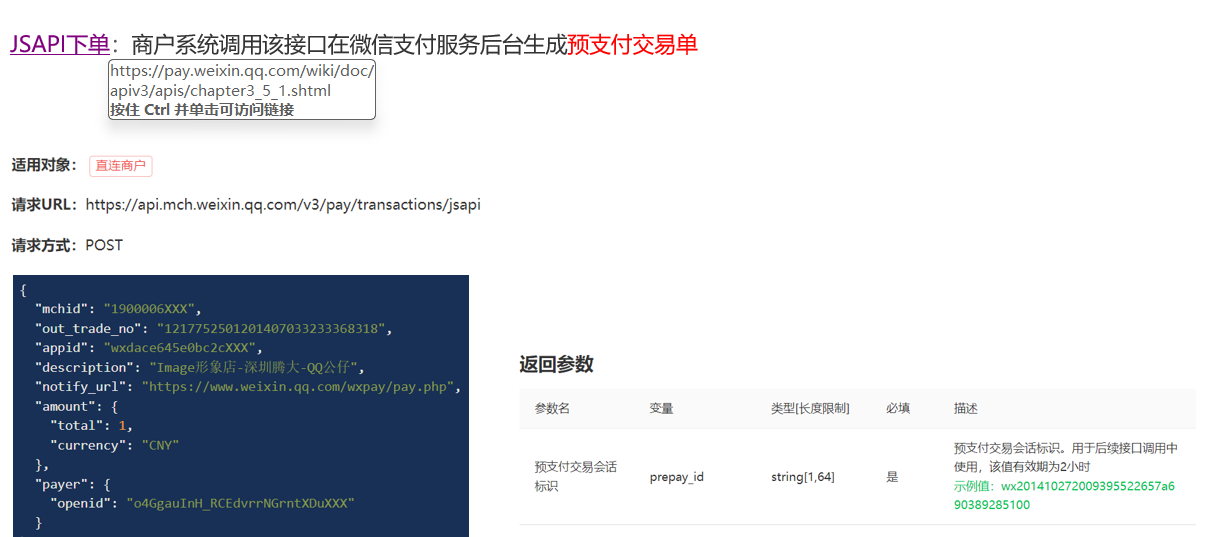Image resolution: width=1221 pixels, height=537 pixels.
Task: Click the request URL api.mch.weixin.qq.com text
Action: [283, 205]
